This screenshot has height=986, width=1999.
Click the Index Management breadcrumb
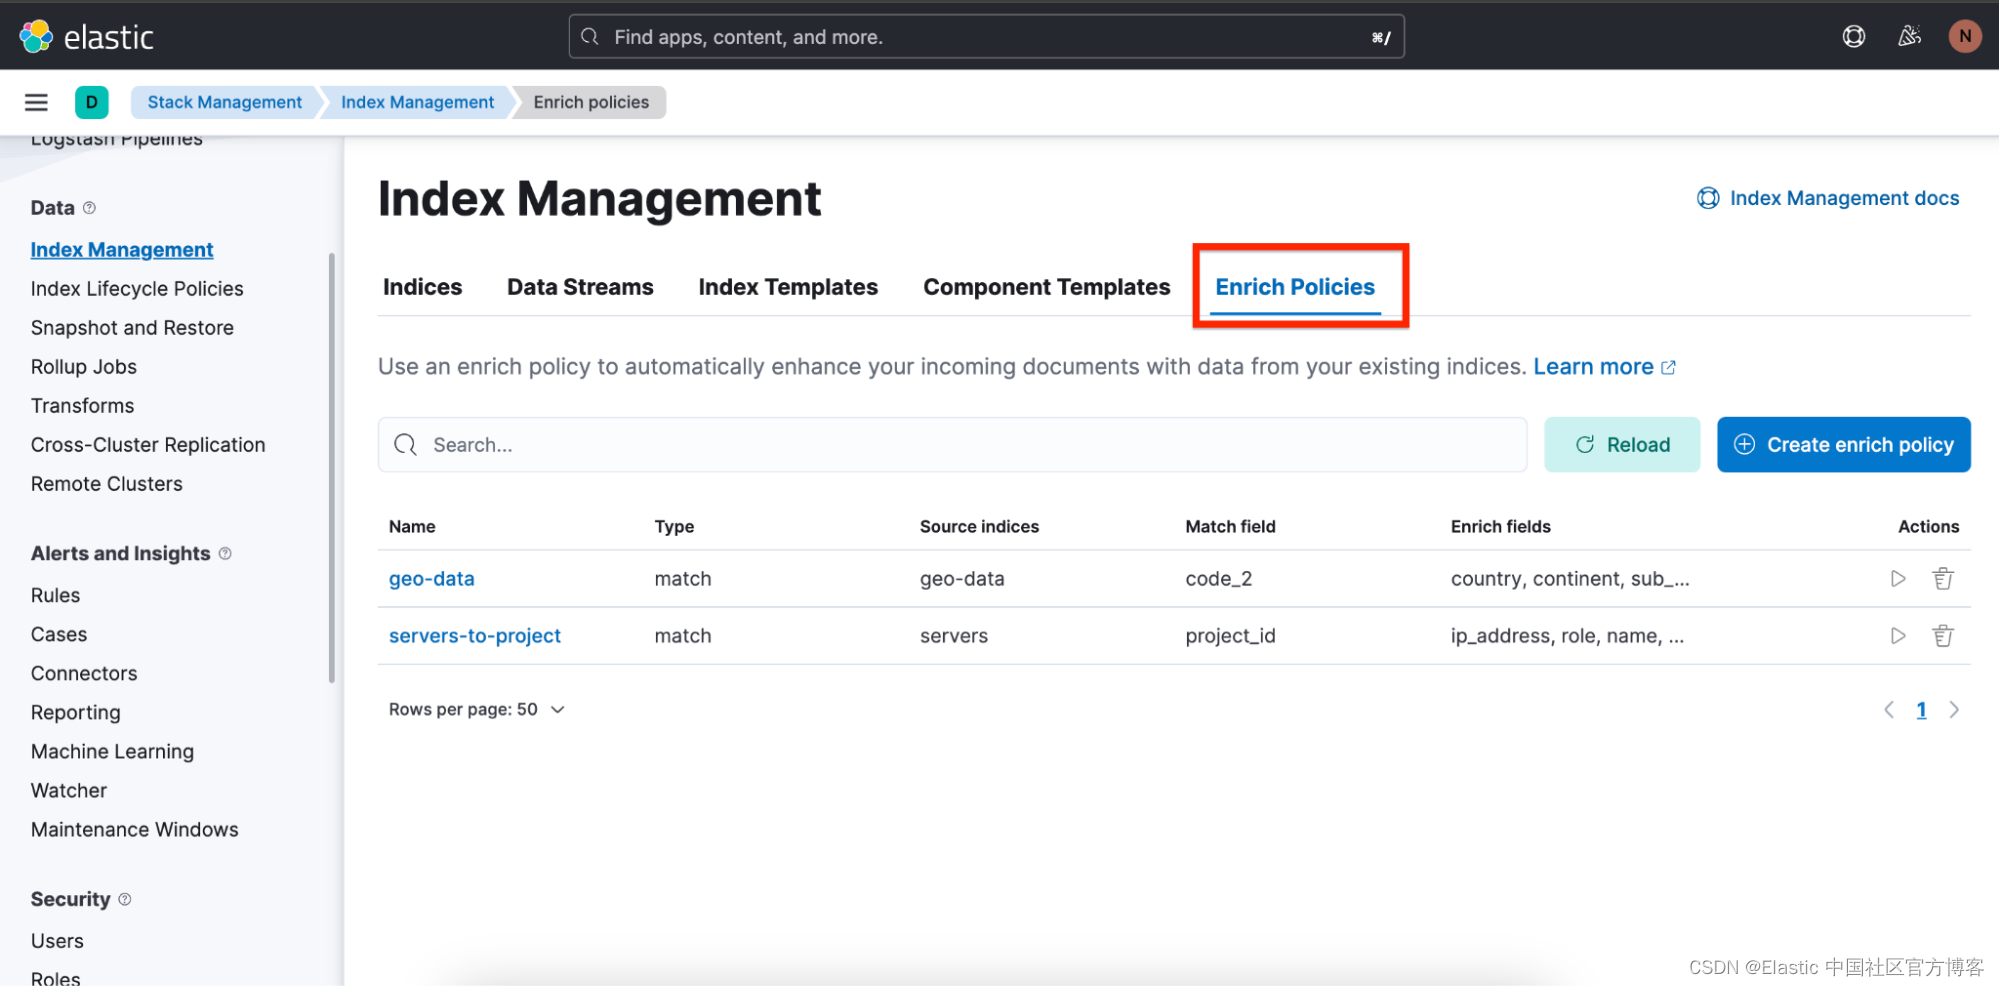pos(417,102)
